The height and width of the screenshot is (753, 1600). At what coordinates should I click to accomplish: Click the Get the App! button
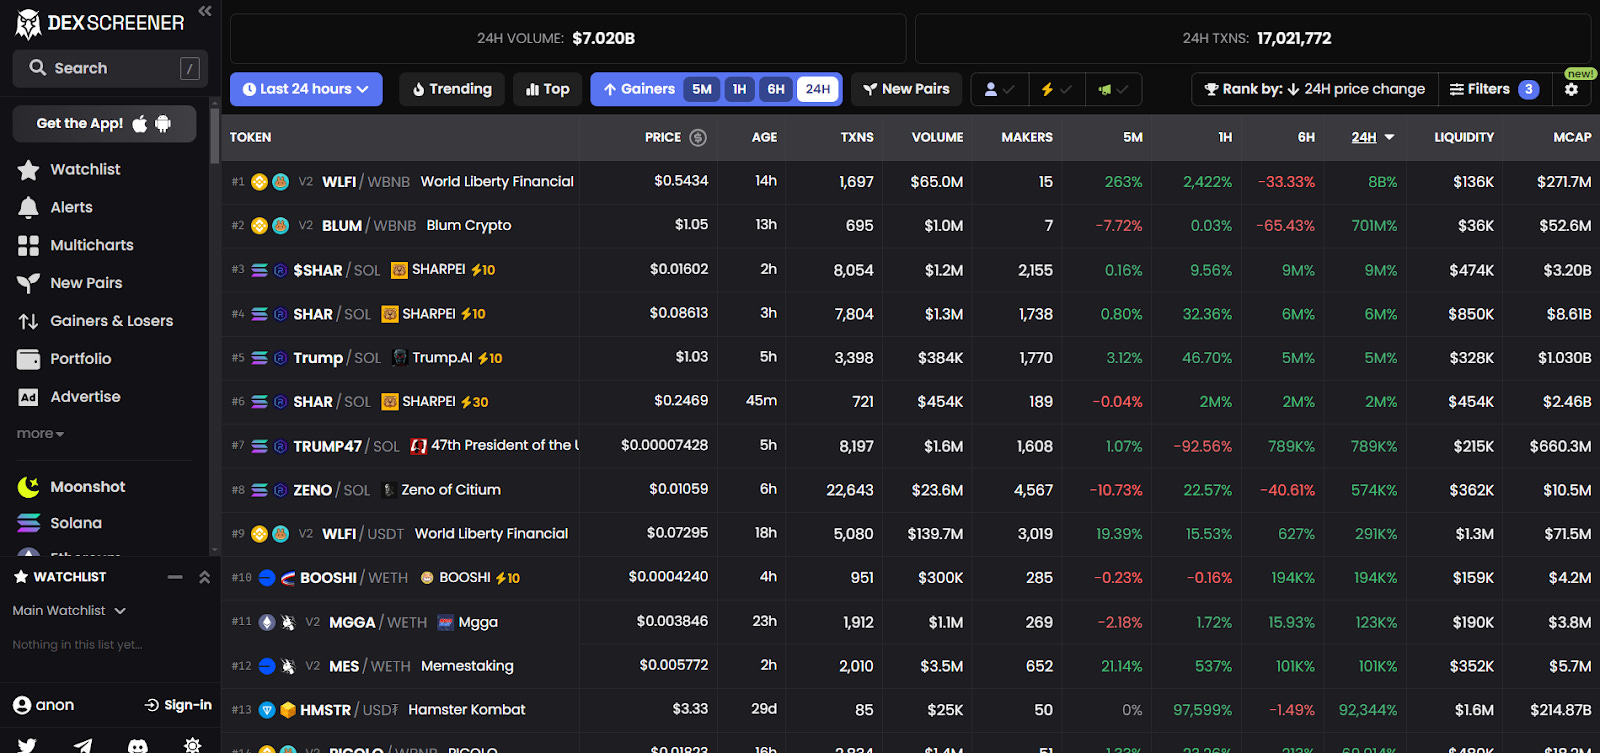click(104, 124)
